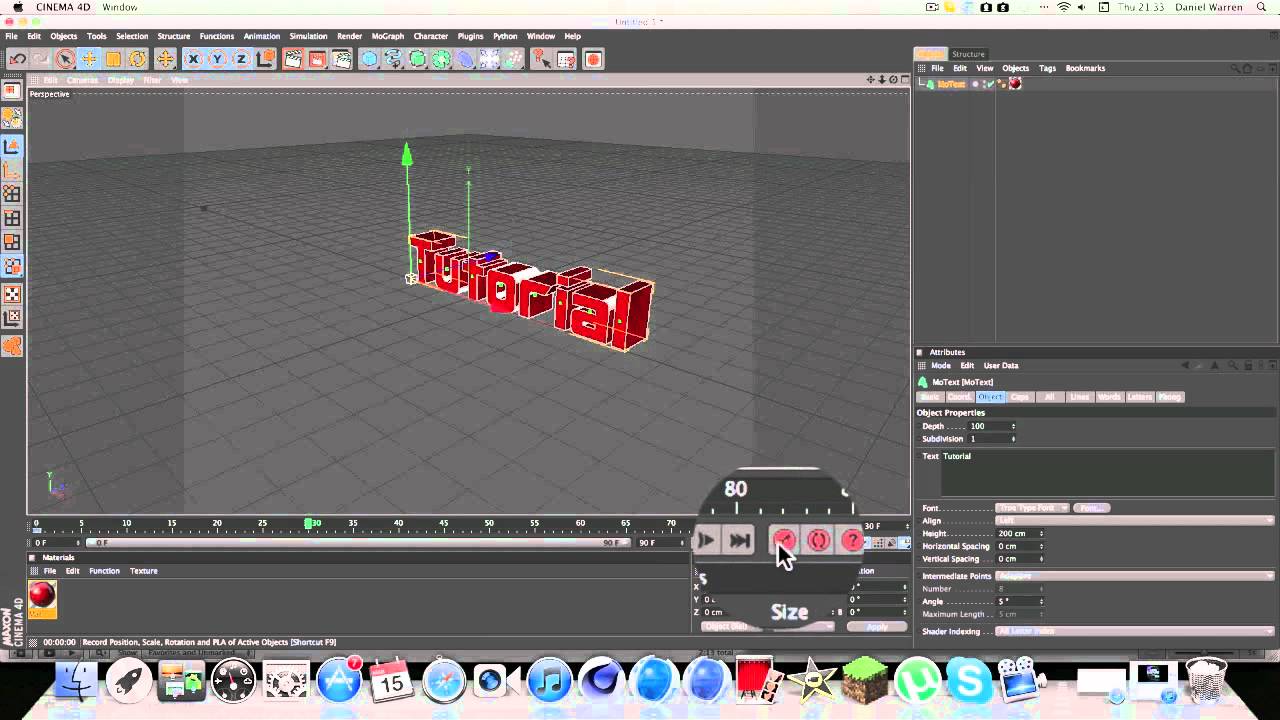Adjust Vertical Spacing stepper
The width and height of the screenshot is (1280, 720).
coord(1042,559)
